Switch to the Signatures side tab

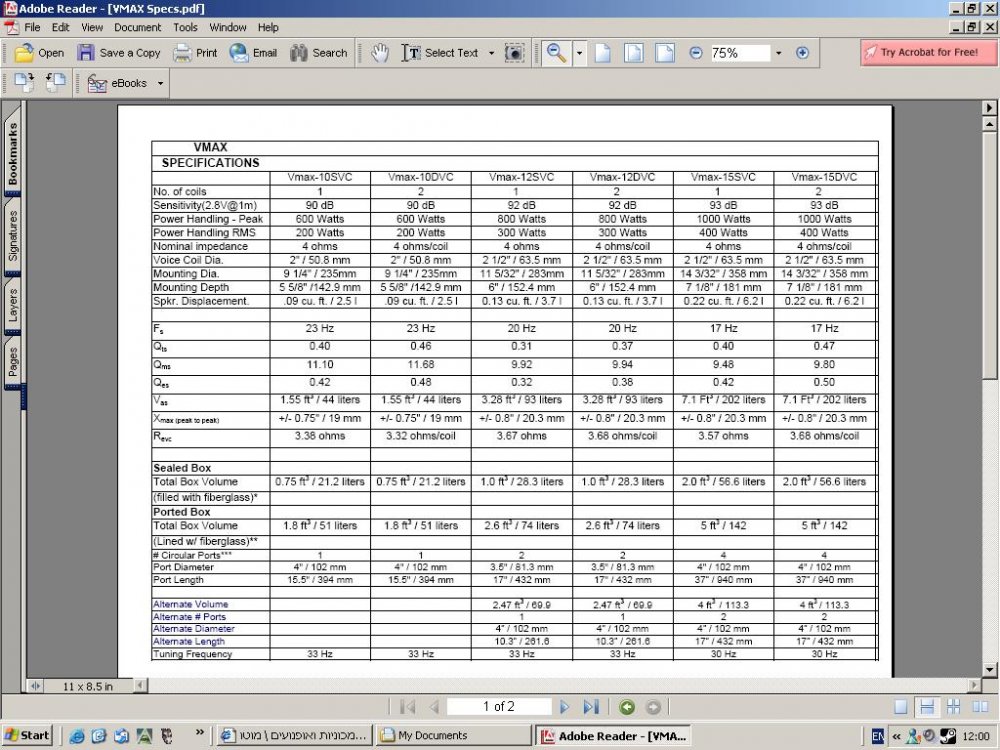[13, 235]
